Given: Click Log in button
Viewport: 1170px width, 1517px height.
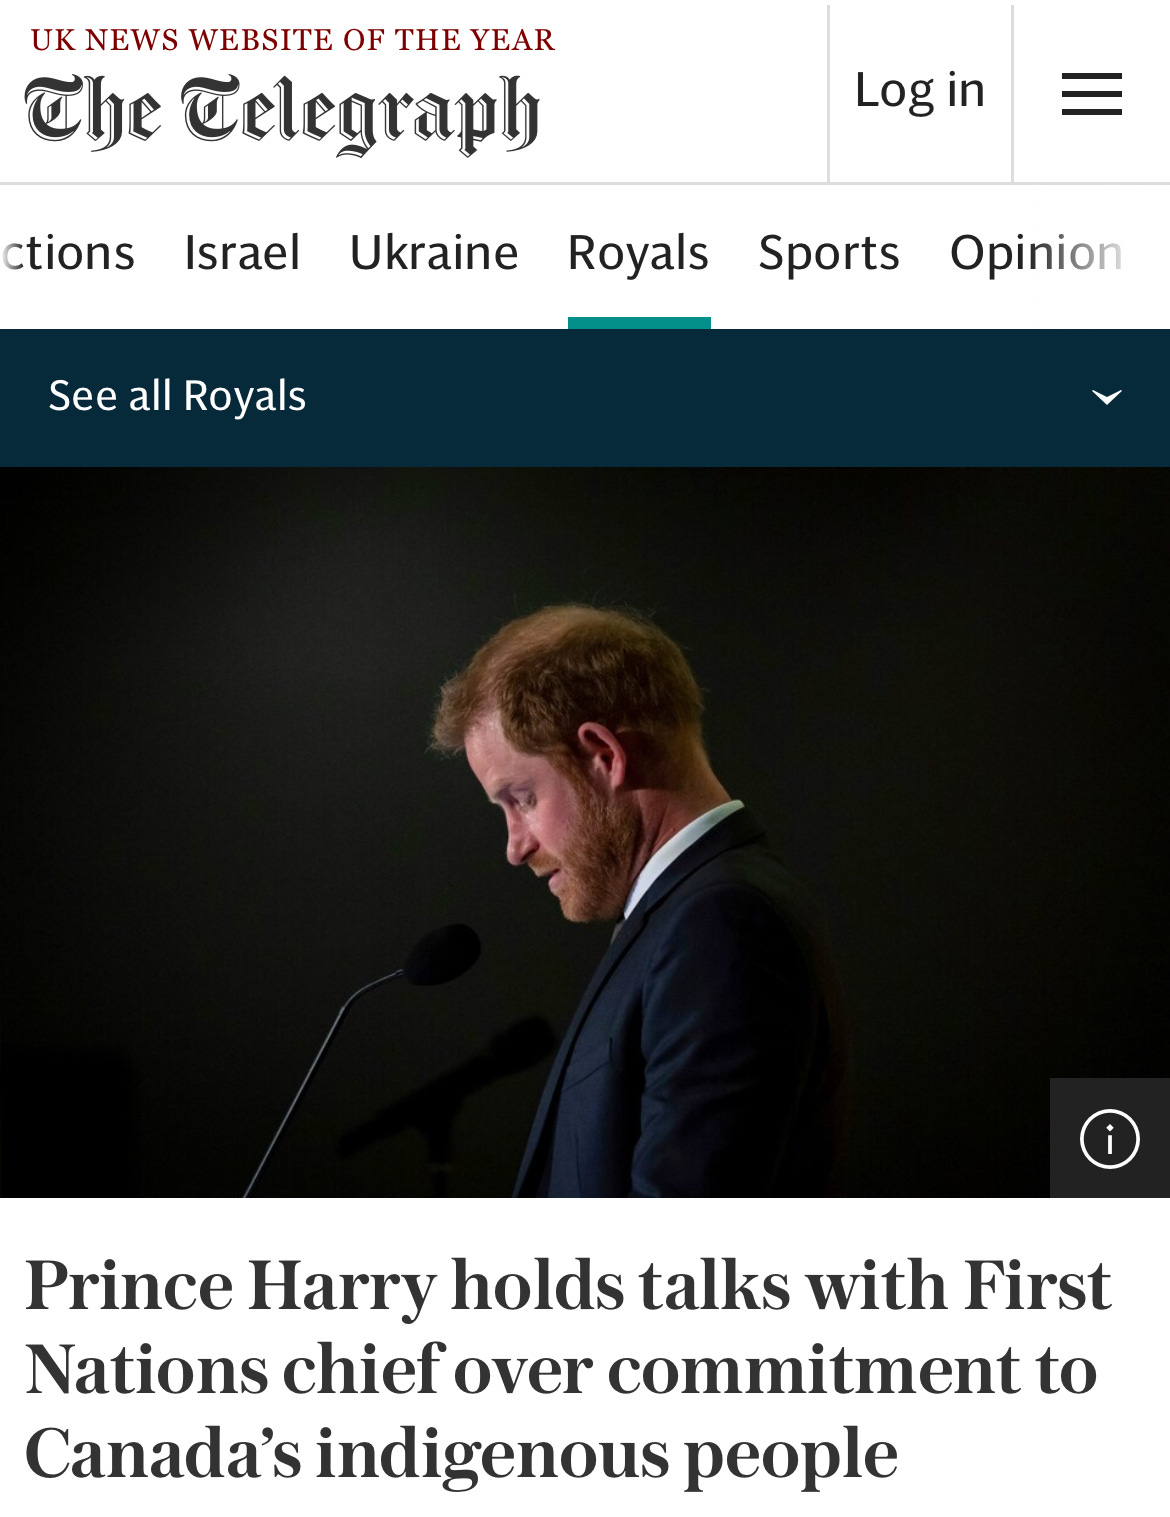Looking at the screenshot, I should [x=920, y=91].
